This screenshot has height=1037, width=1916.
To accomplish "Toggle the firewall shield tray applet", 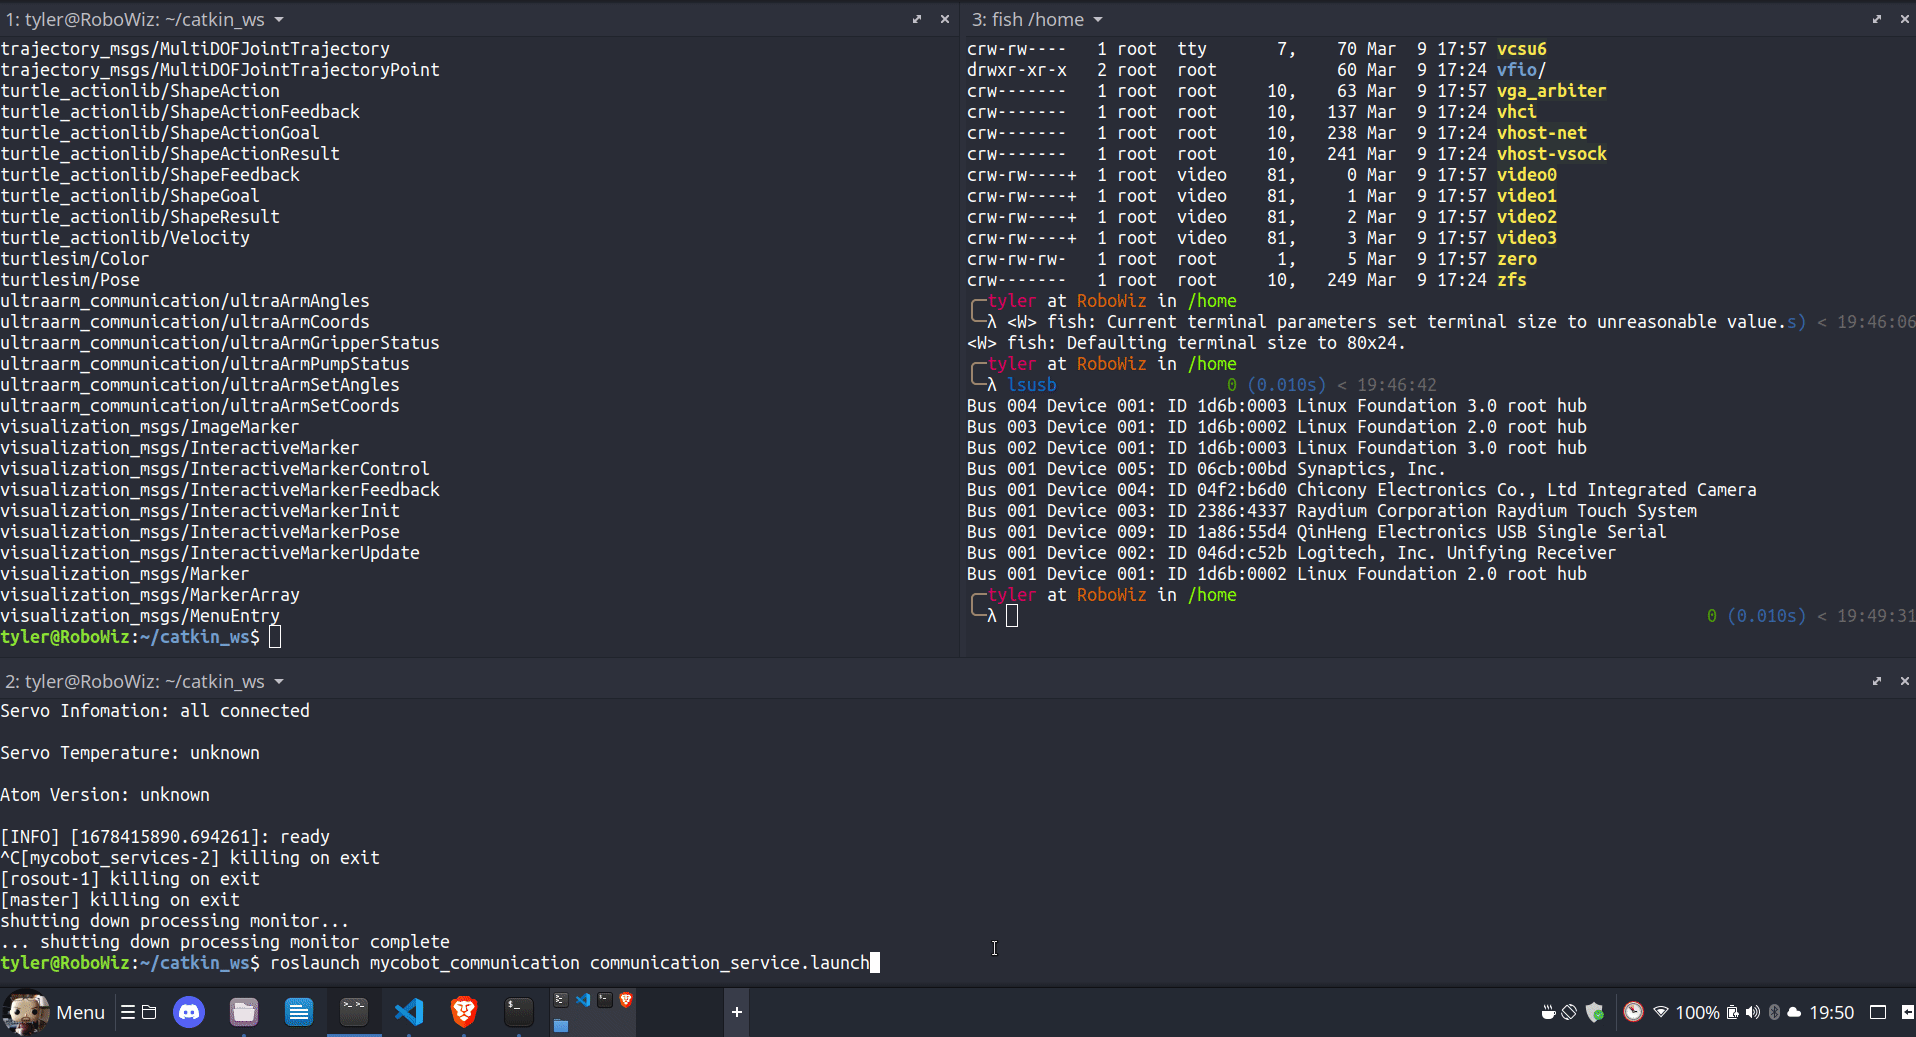I will point(1593,1012).
